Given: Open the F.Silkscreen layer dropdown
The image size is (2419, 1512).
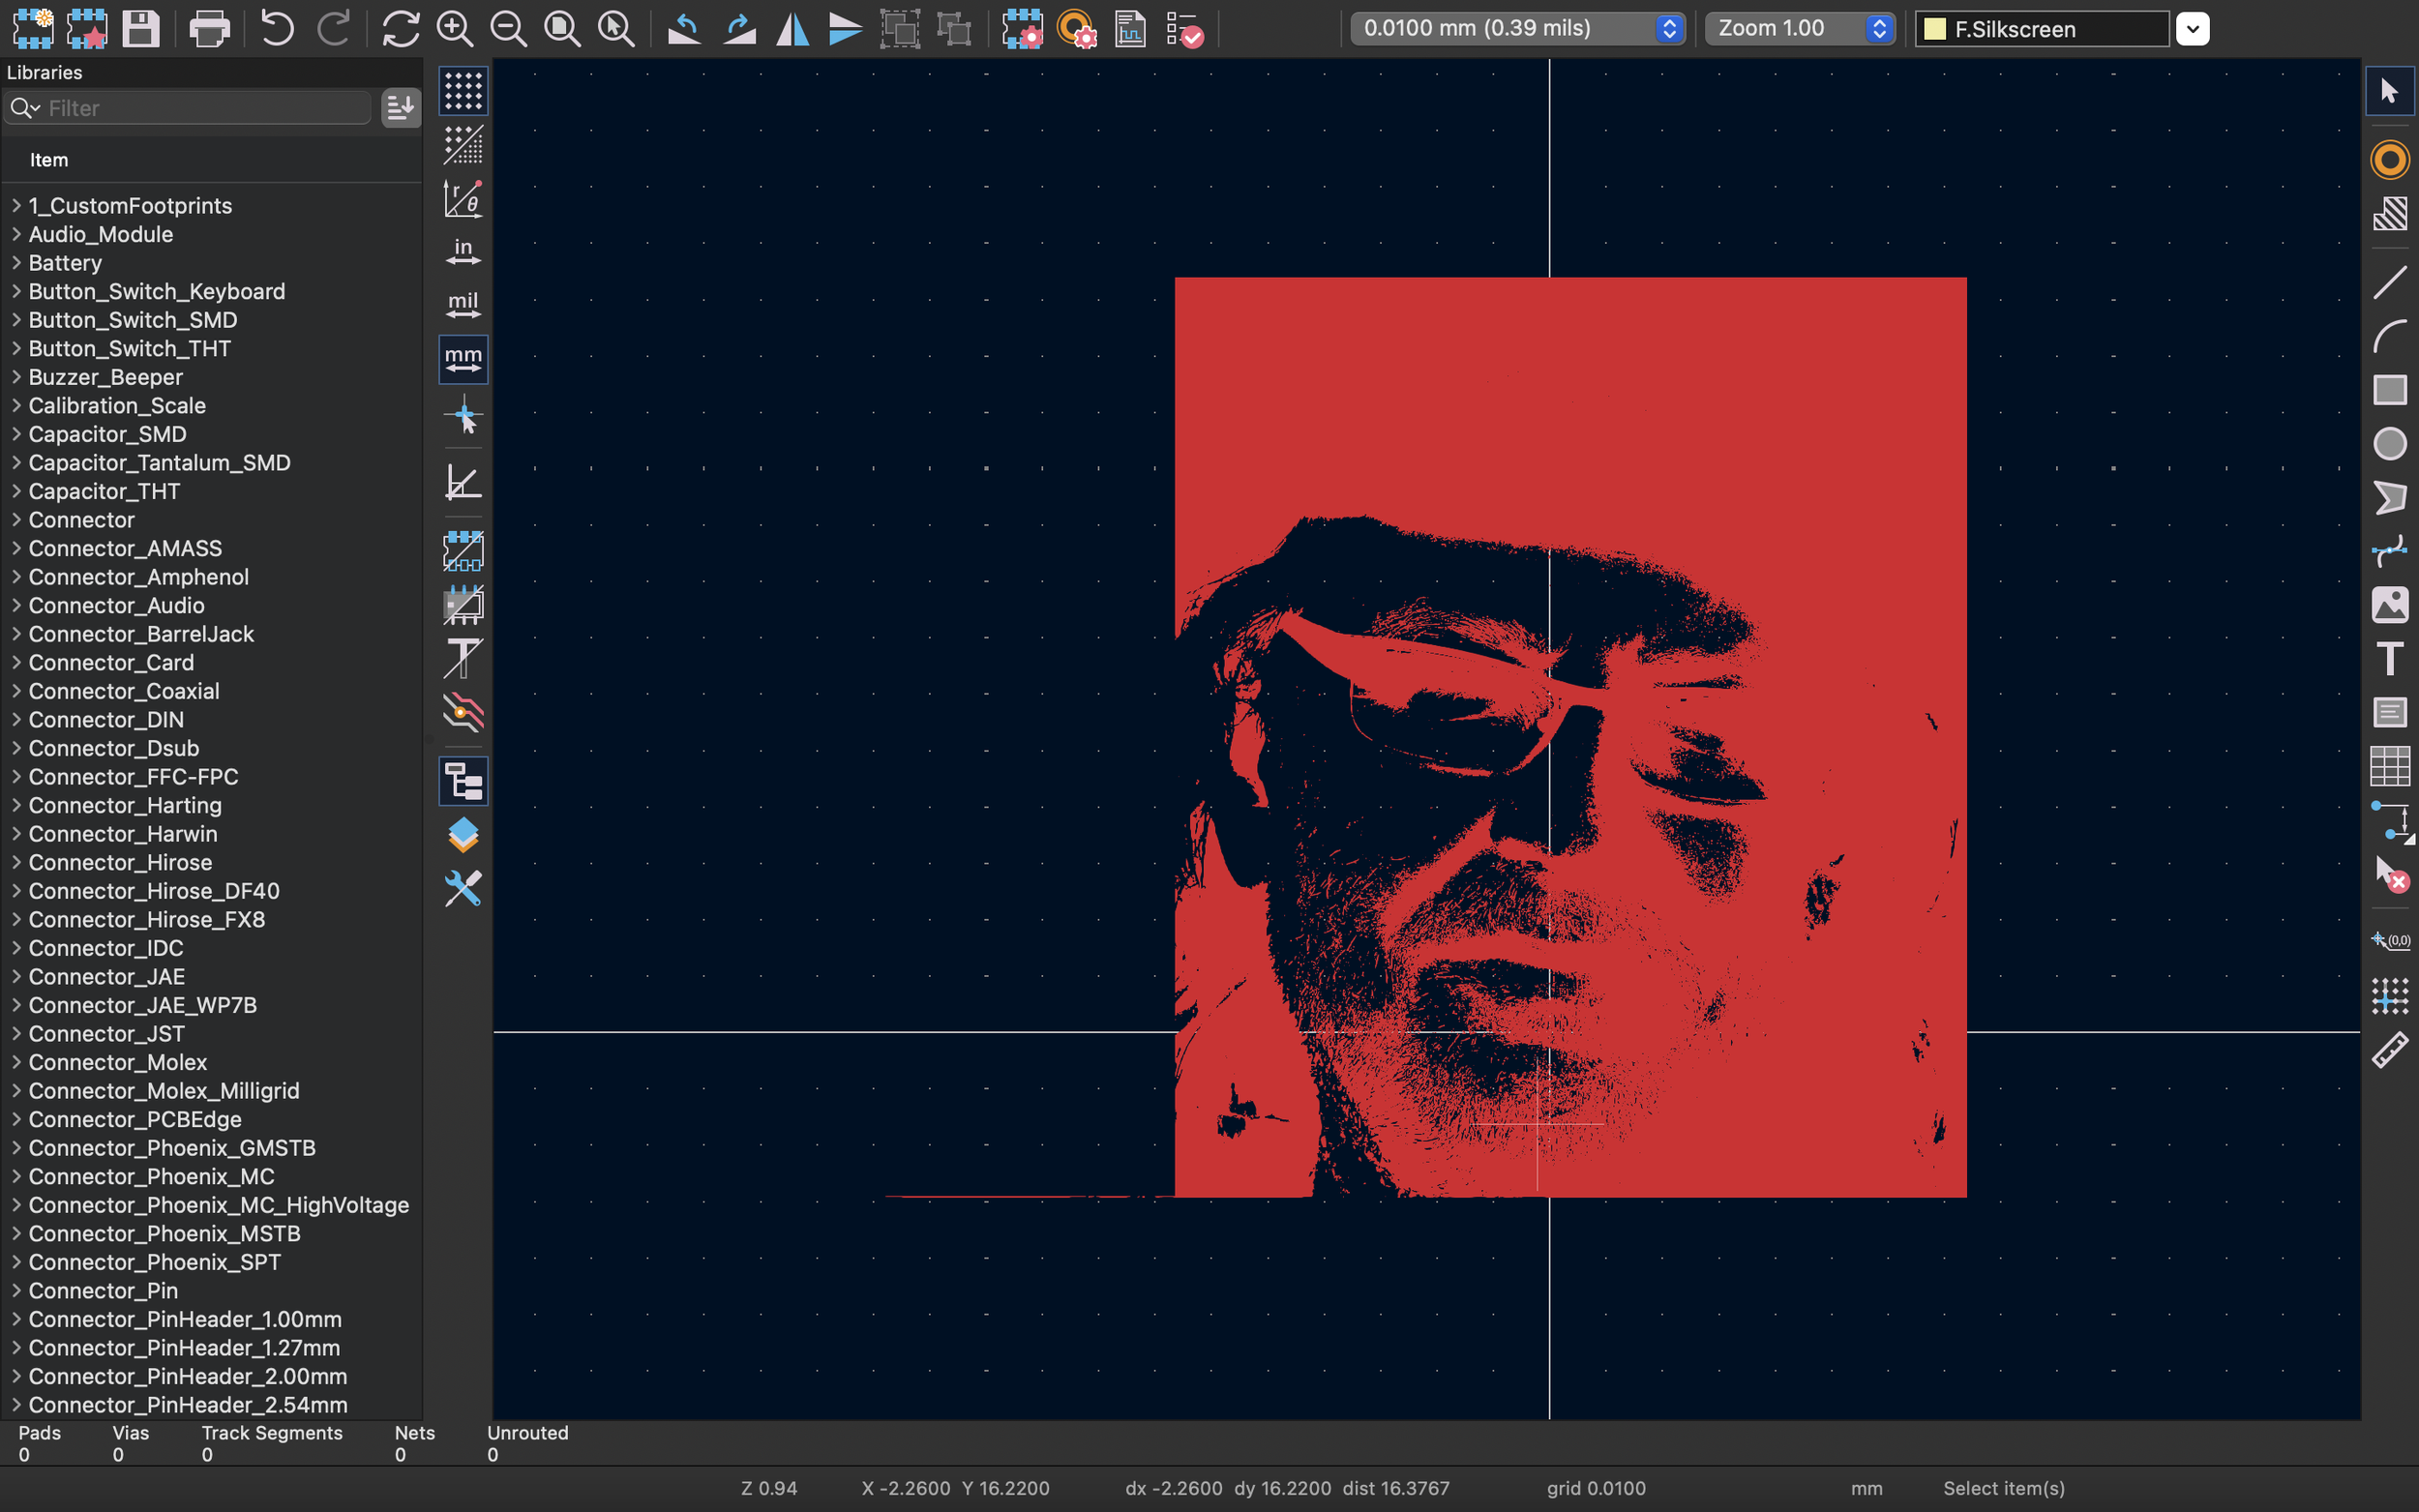Looking at the screenshot, I should 2192,29.
